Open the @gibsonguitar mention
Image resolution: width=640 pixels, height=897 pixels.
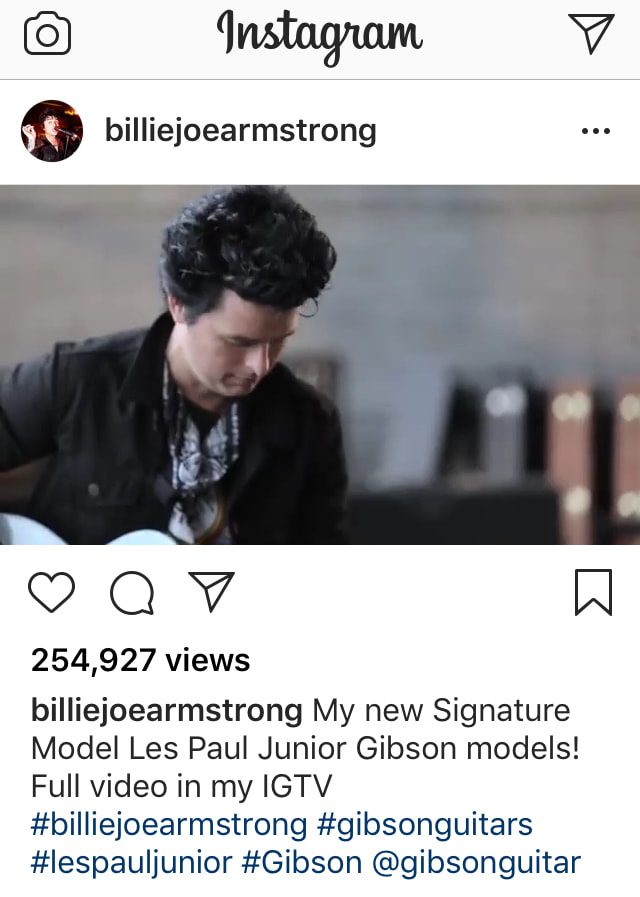(x=476, y=863)
